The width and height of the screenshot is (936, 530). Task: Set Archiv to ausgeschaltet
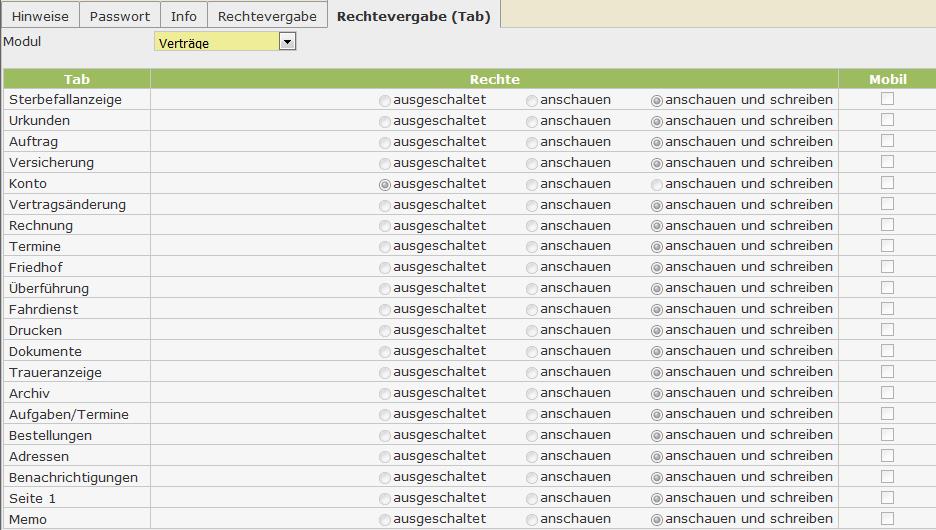[x=385, y=394]
